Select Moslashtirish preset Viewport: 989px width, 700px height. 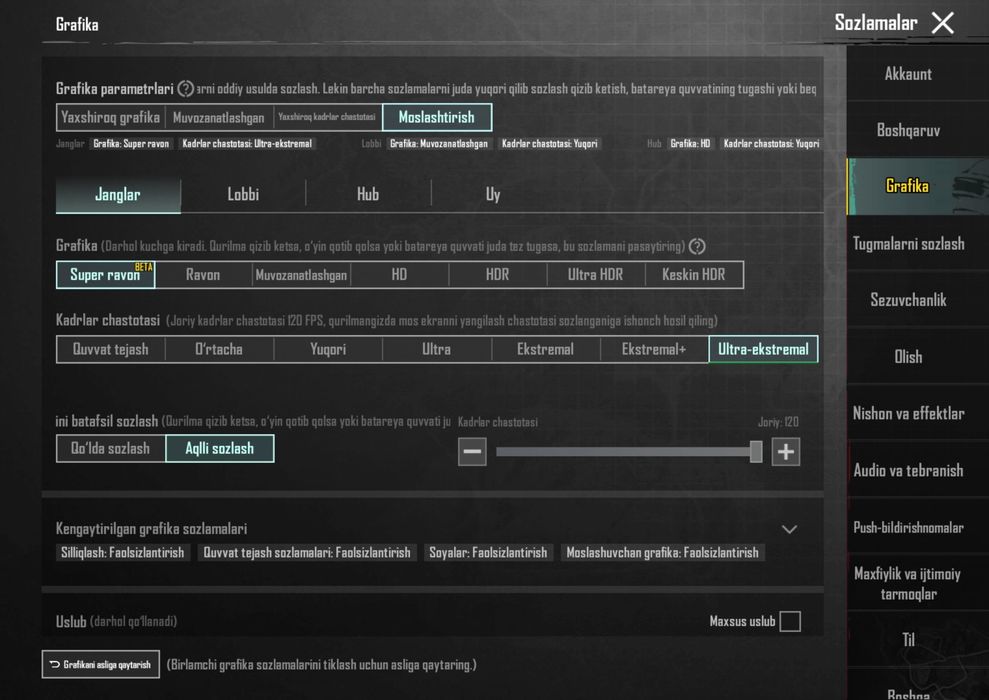(x=436, y=117)
